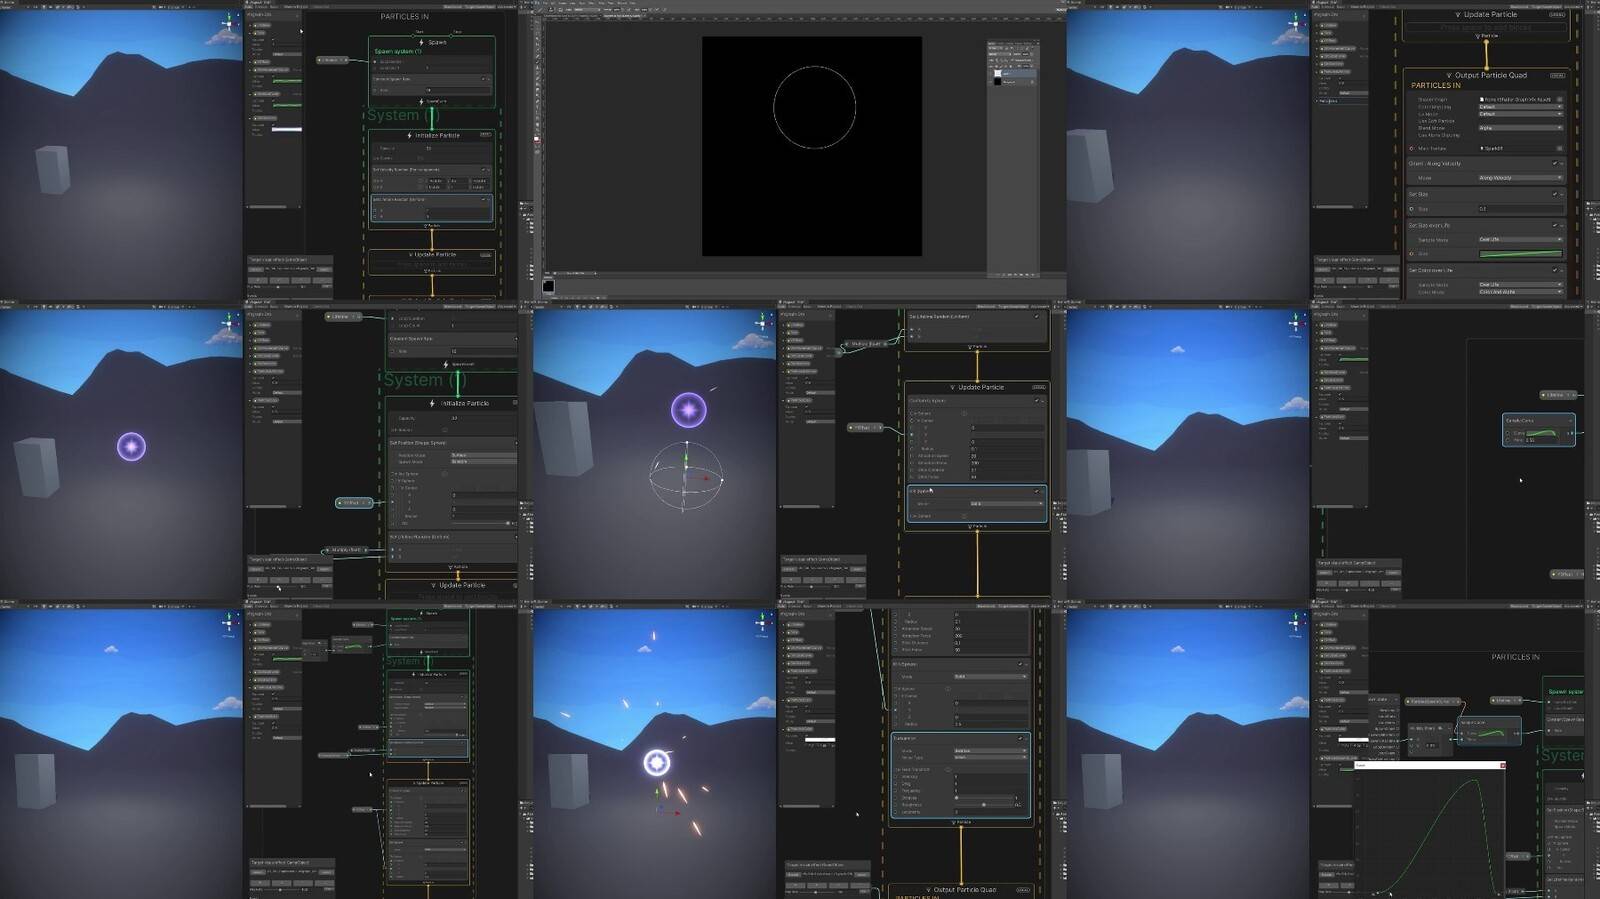Toggle the Orient: Along Velocity block checkbox
Image resolution: width=1600 pixels, height=899 pixels.
coord(1555,164)
